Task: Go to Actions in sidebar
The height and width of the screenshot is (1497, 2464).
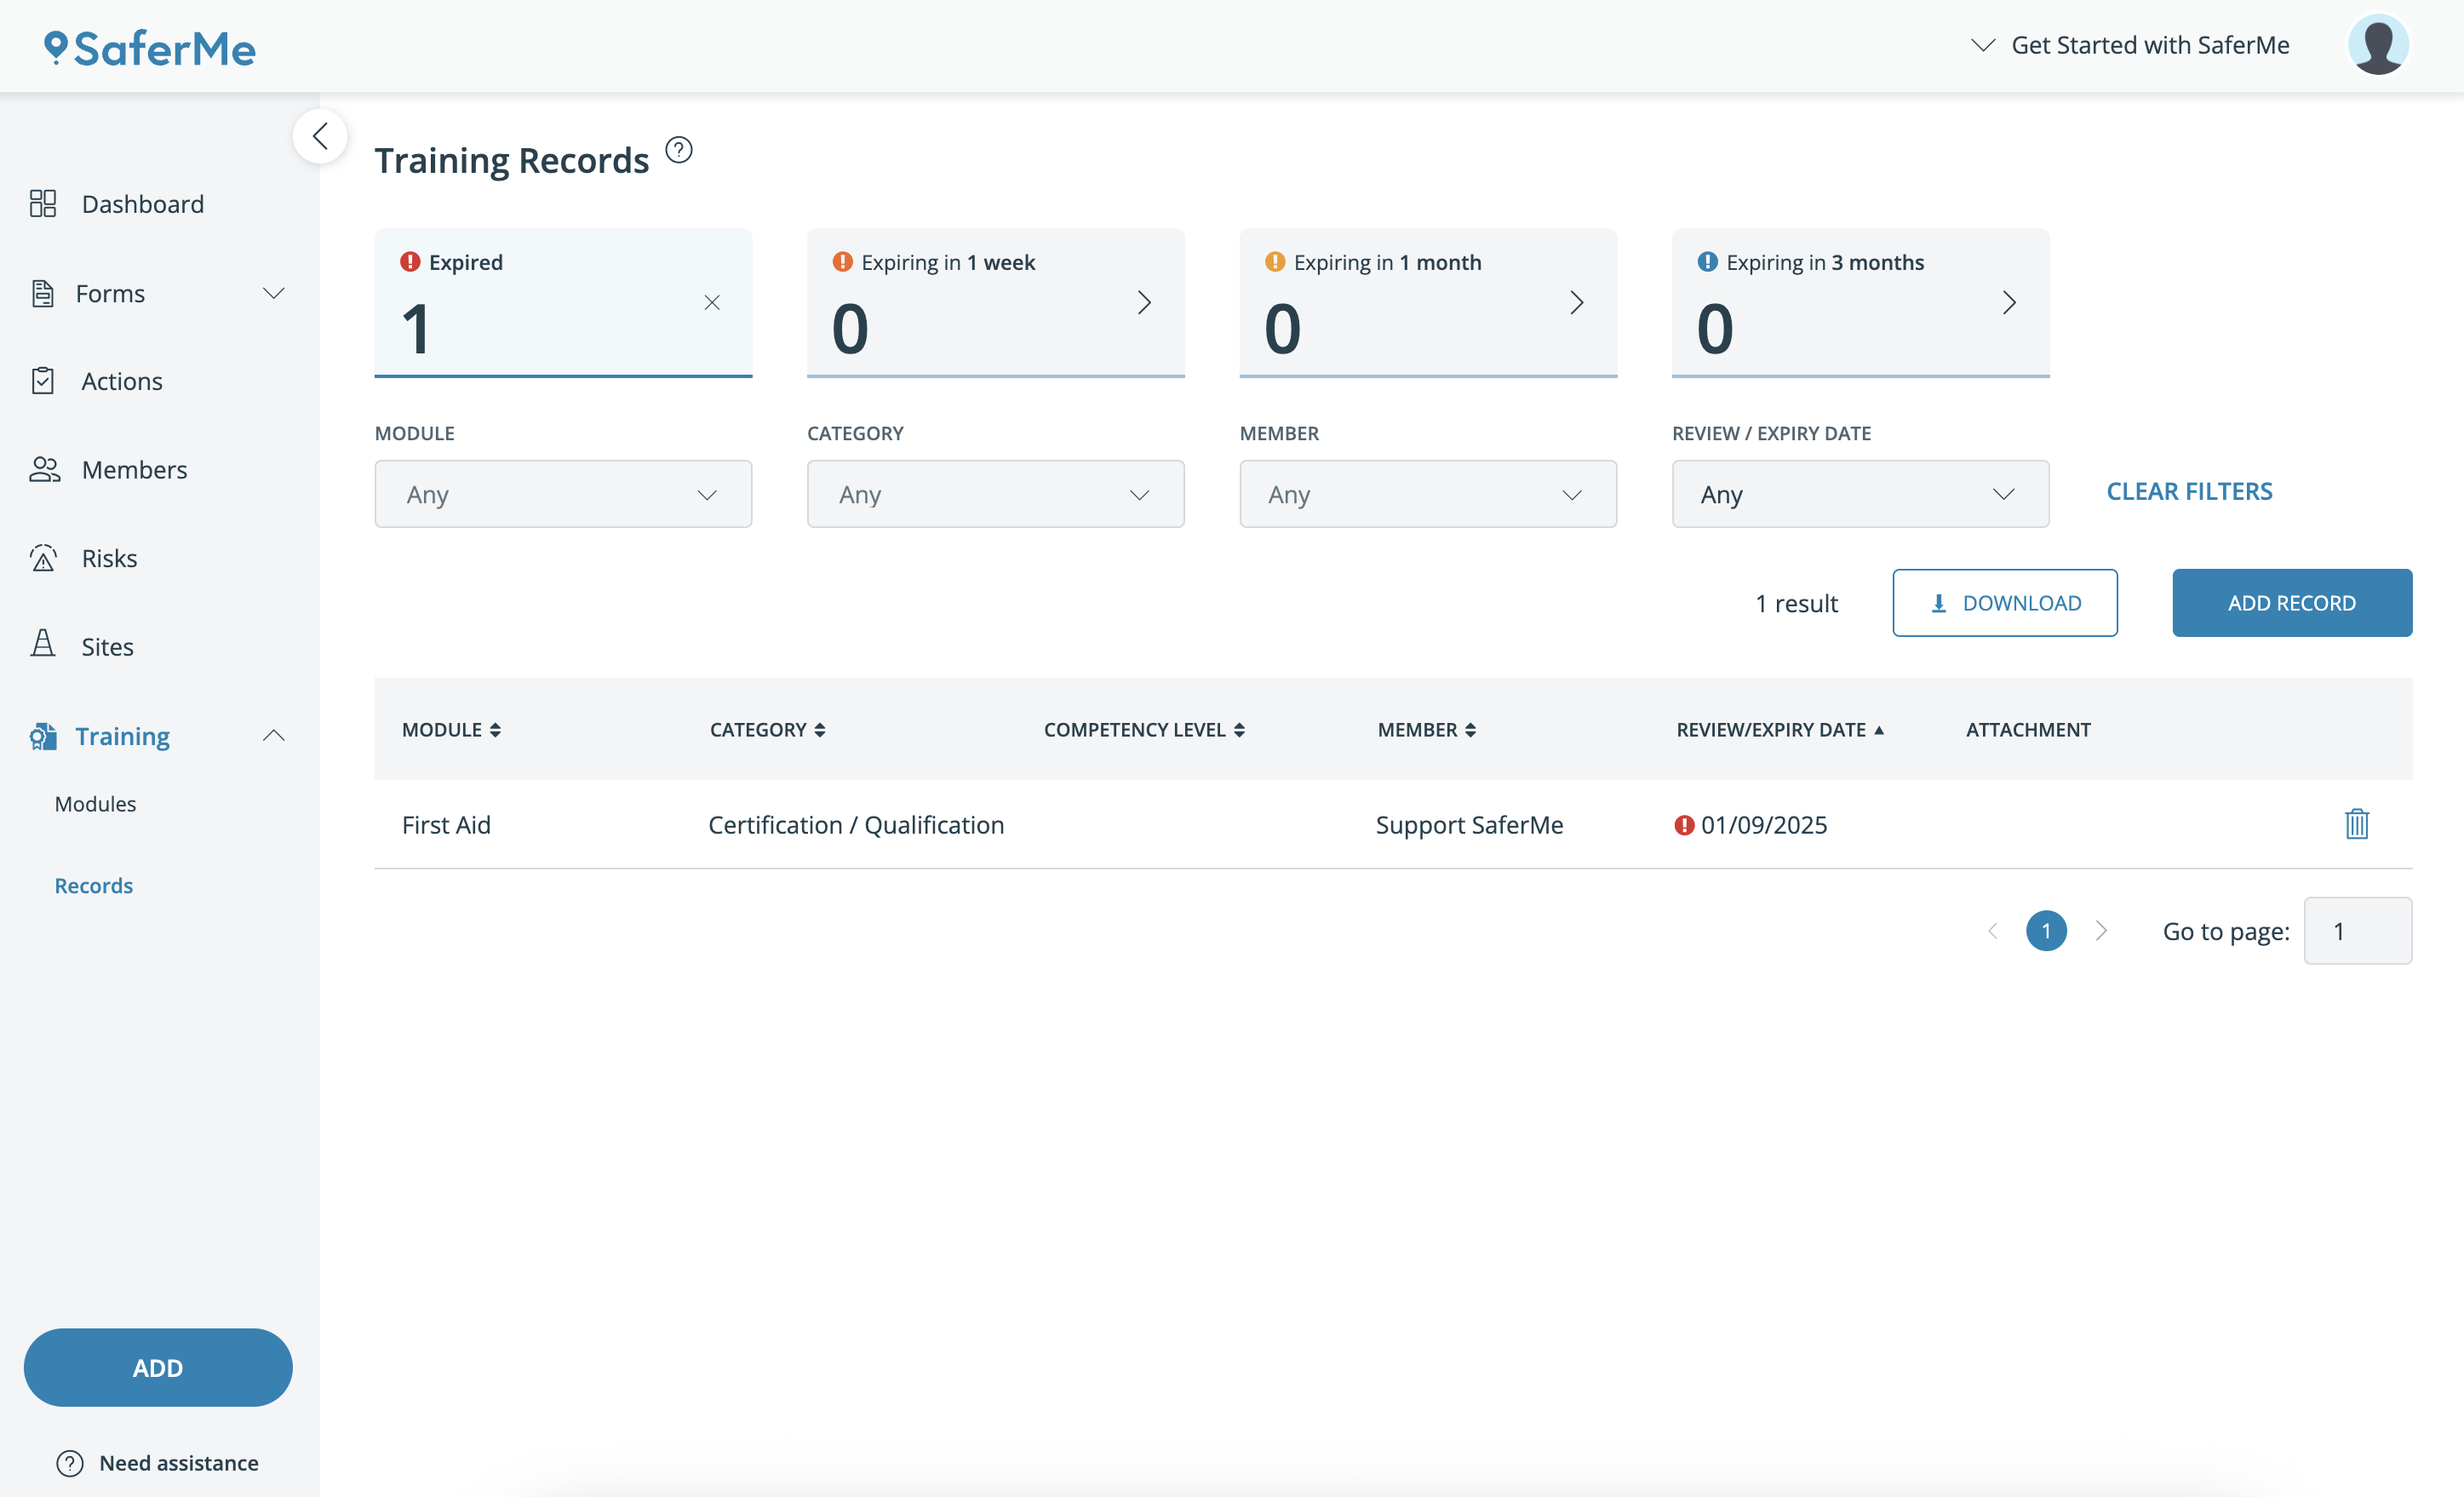Action: 122,381
